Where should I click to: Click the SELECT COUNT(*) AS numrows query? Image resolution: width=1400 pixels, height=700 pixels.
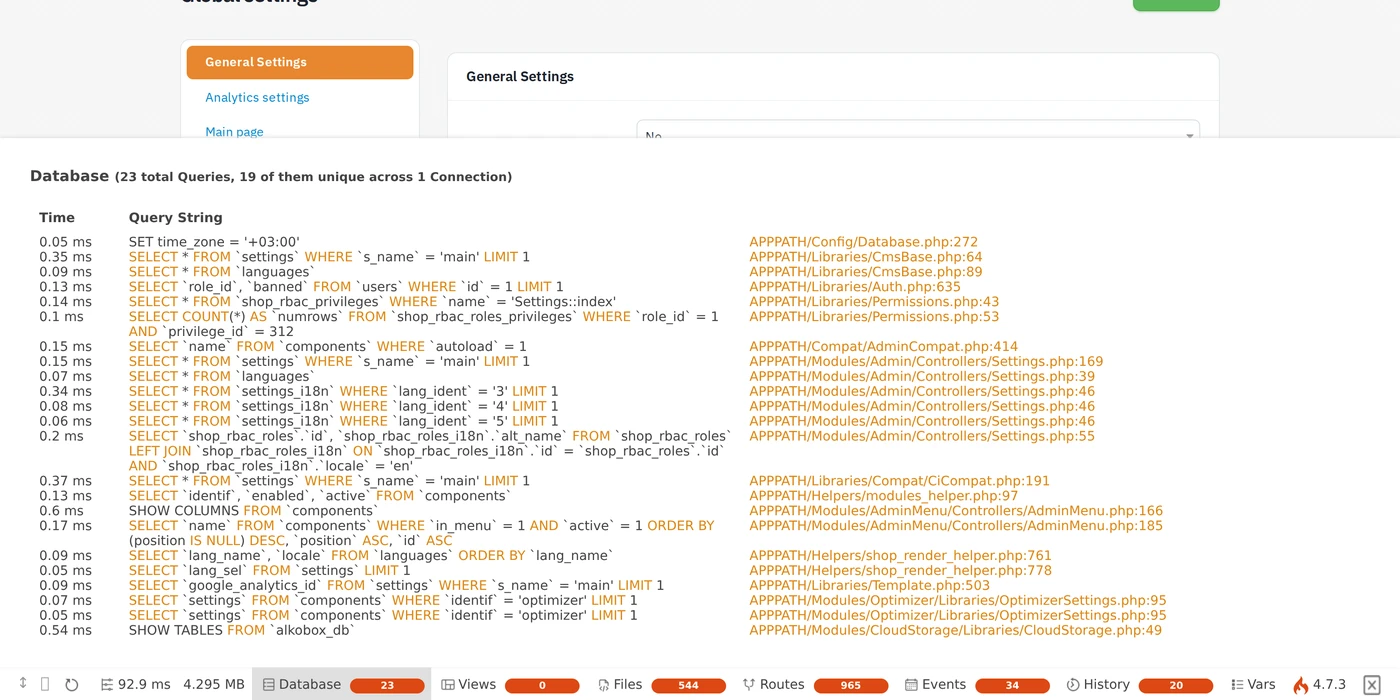pos(424,324)
